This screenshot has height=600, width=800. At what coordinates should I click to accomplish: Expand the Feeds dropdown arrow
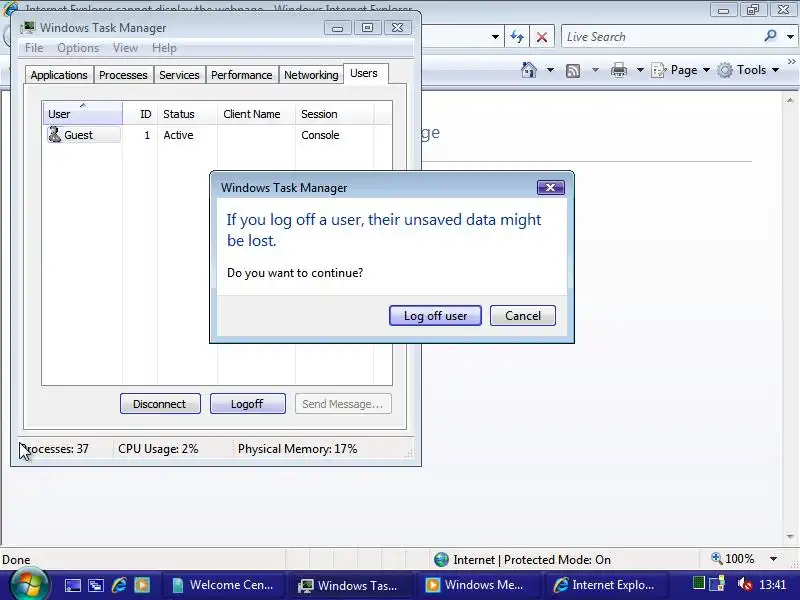[x=595, y=70]
